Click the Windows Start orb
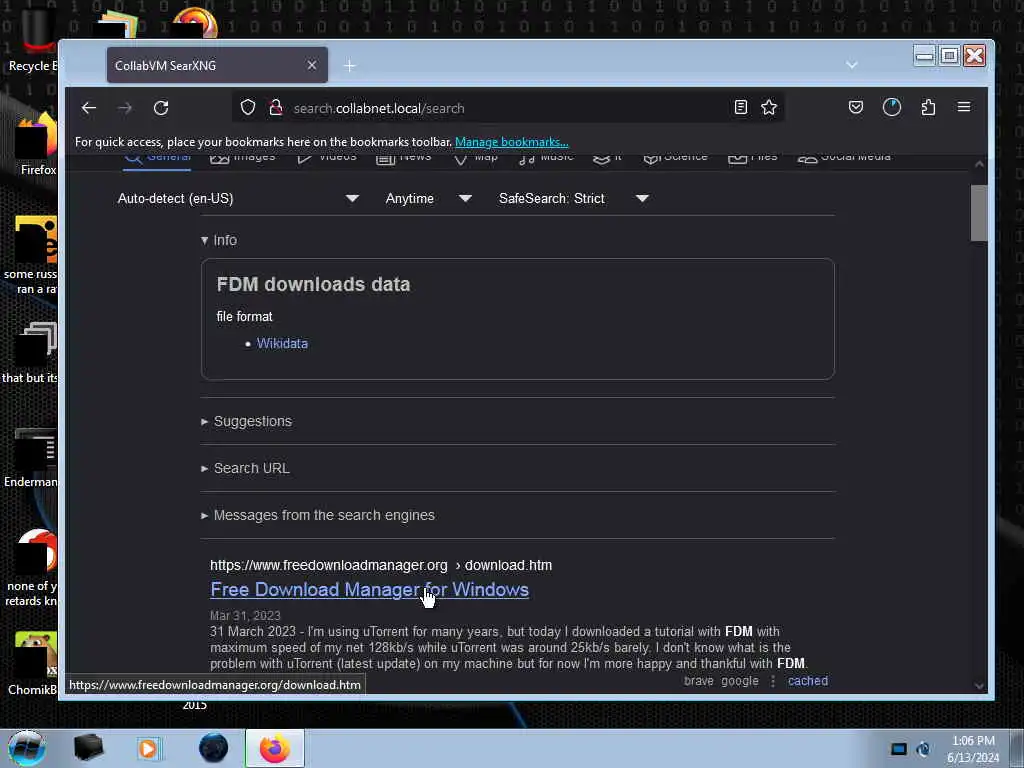1024x768 pixels. tap(27, 748)
